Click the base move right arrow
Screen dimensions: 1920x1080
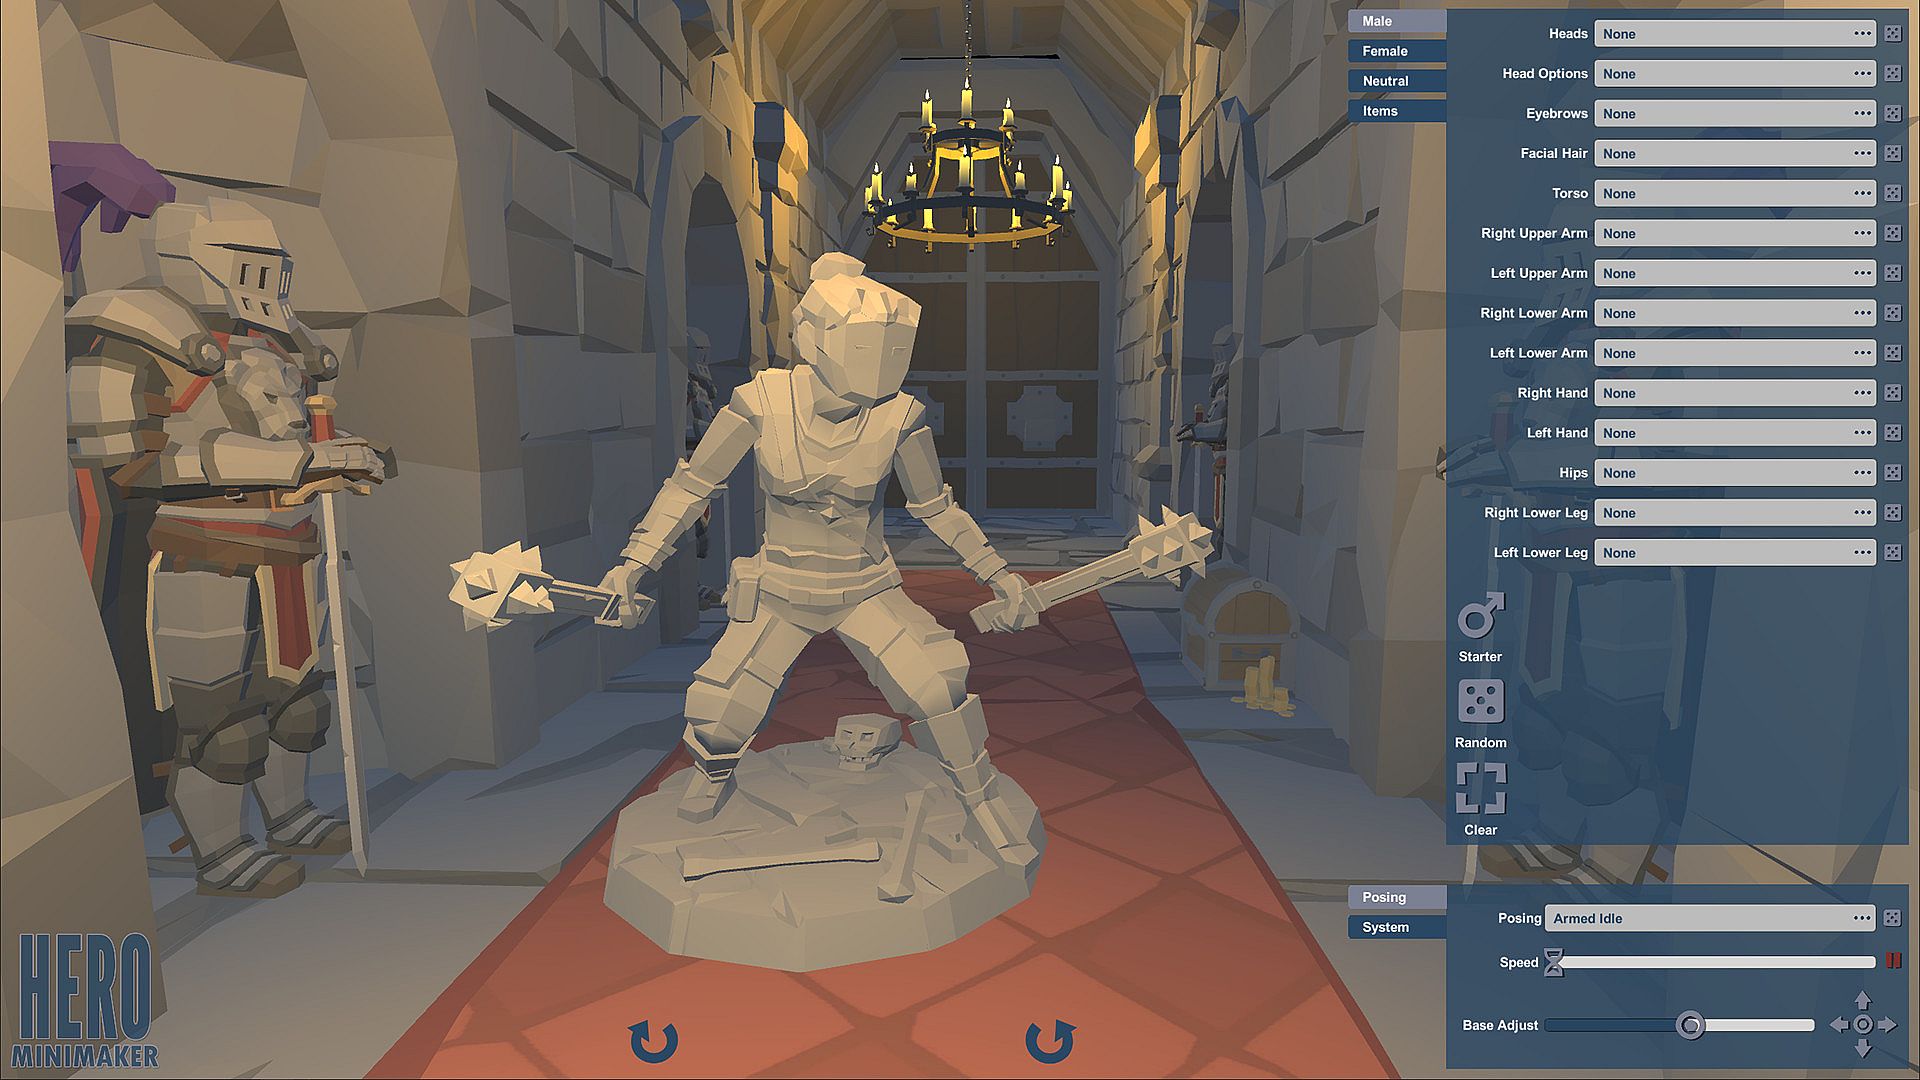[1888, 1025]
